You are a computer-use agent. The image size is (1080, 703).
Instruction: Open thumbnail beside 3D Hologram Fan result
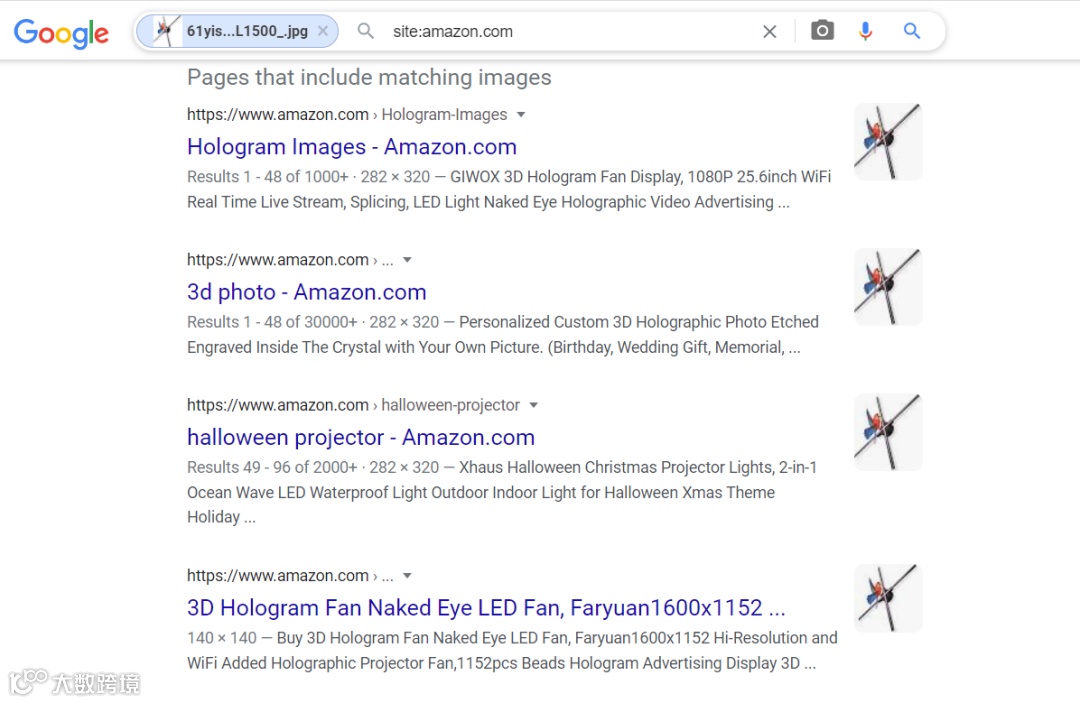[x=889, y=598]
